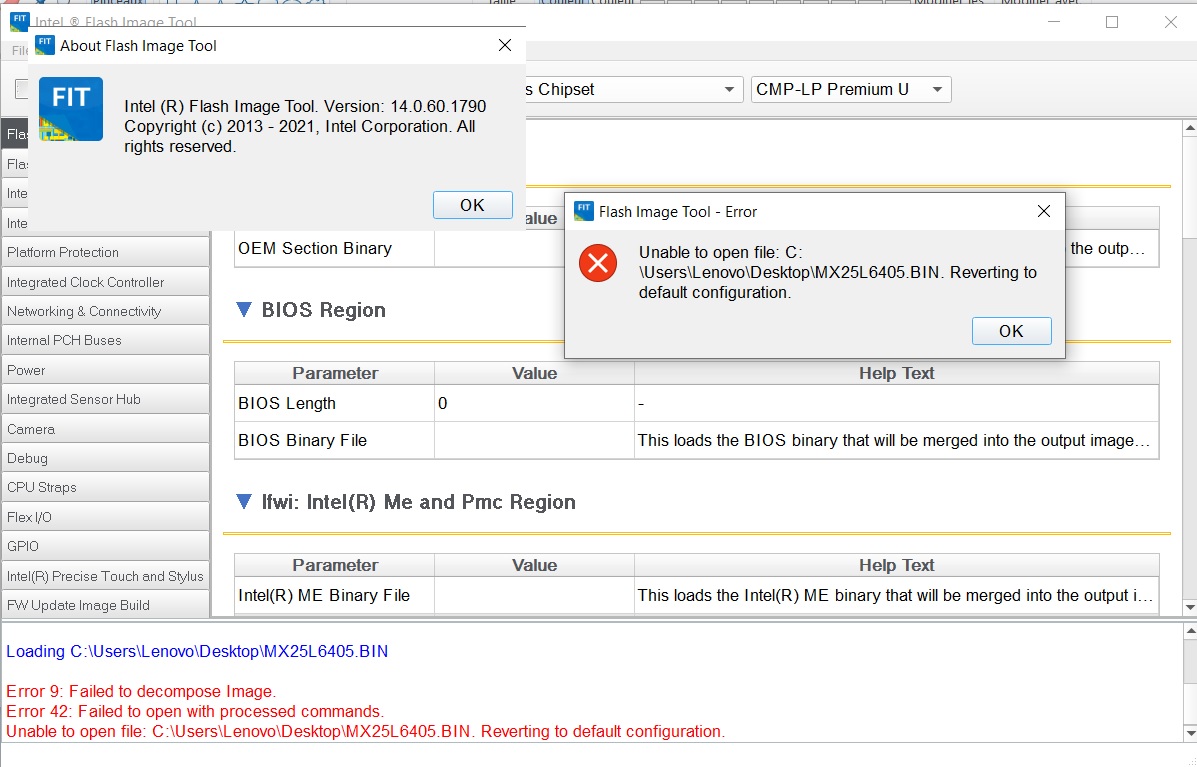Click Intel(R) ME Binary File value cell

[x=534, y=595]
